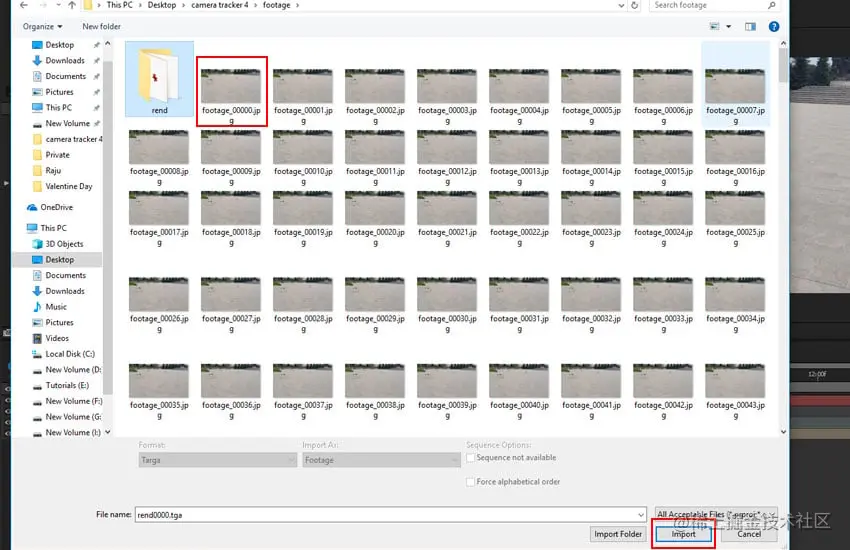This screenshot has width=850, height=550.
Task: Select Downloads in Quick access
Action: click(x=65, y=61)
